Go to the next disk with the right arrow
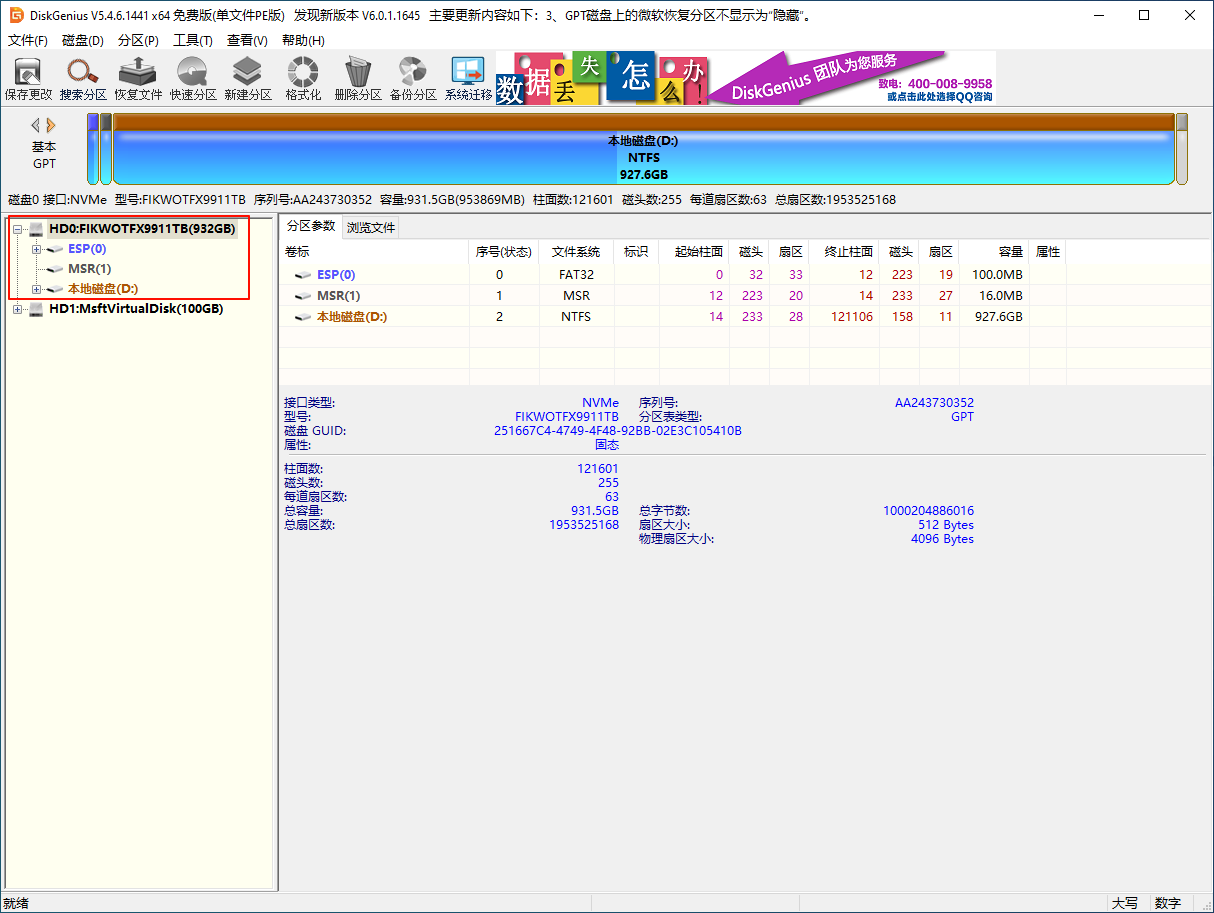 51,125
